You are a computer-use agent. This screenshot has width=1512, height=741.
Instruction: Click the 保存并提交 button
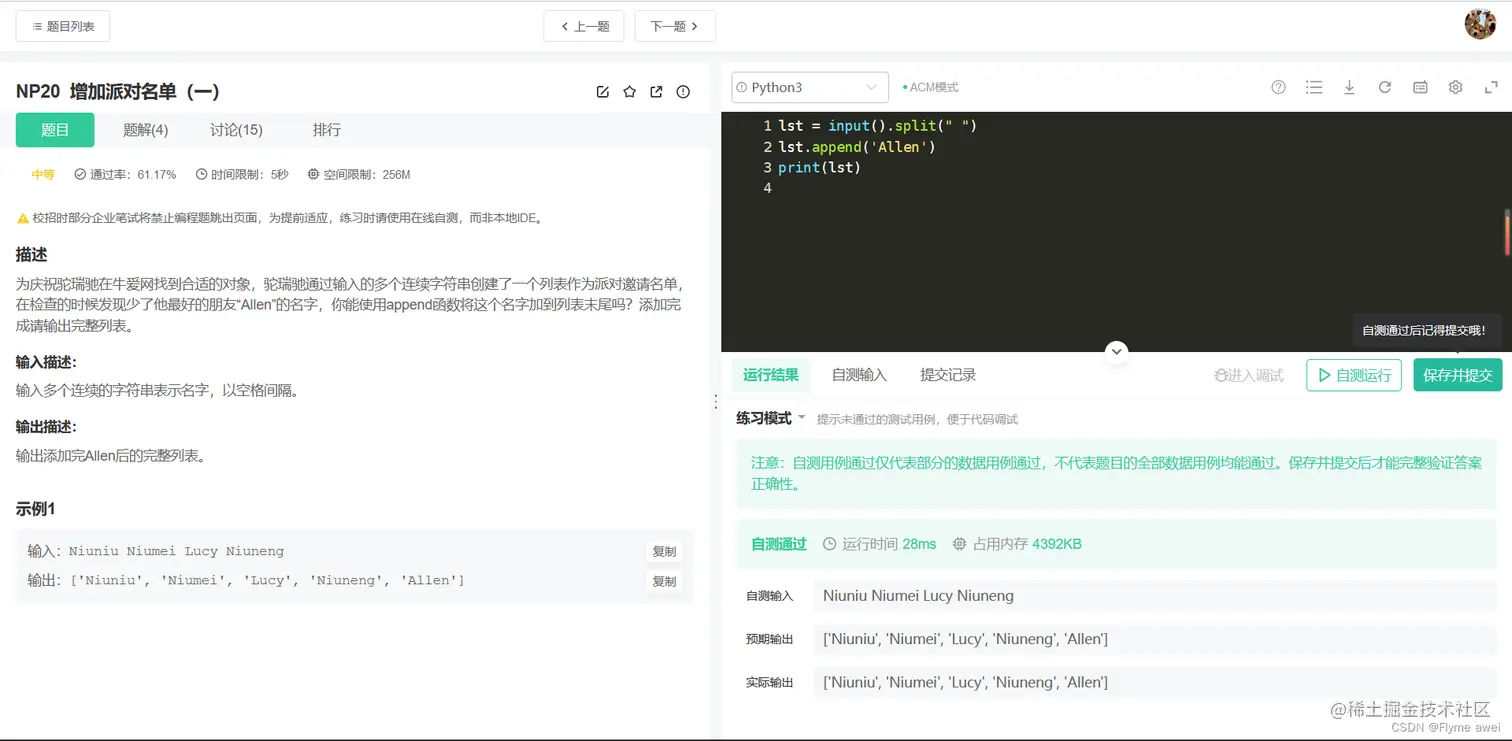pos(1457,374)
